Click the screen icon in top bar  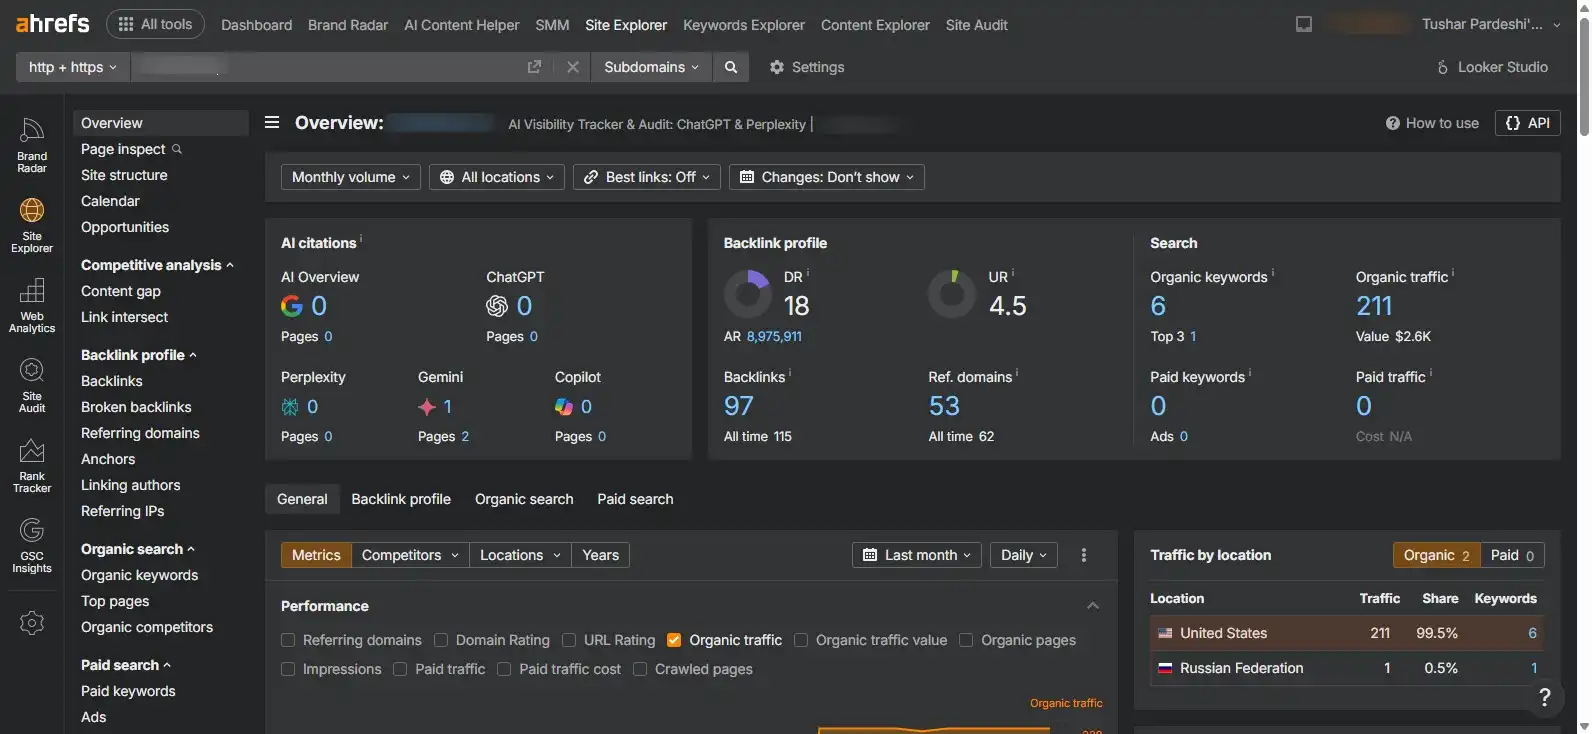(1304, 24)
